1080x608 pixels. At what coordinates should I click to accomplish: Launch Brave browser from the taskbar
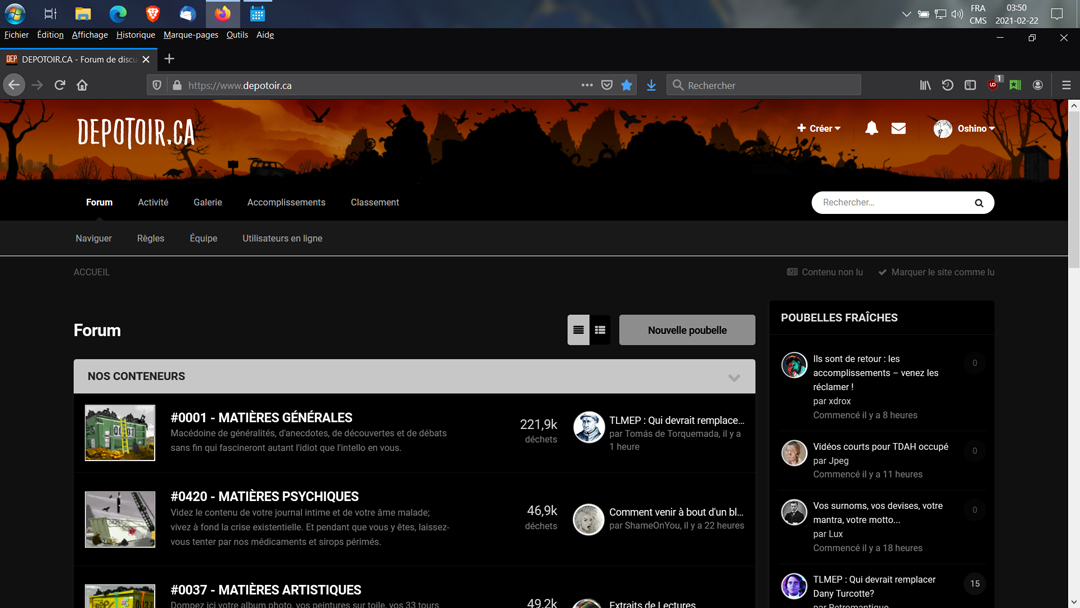point(153,13)
